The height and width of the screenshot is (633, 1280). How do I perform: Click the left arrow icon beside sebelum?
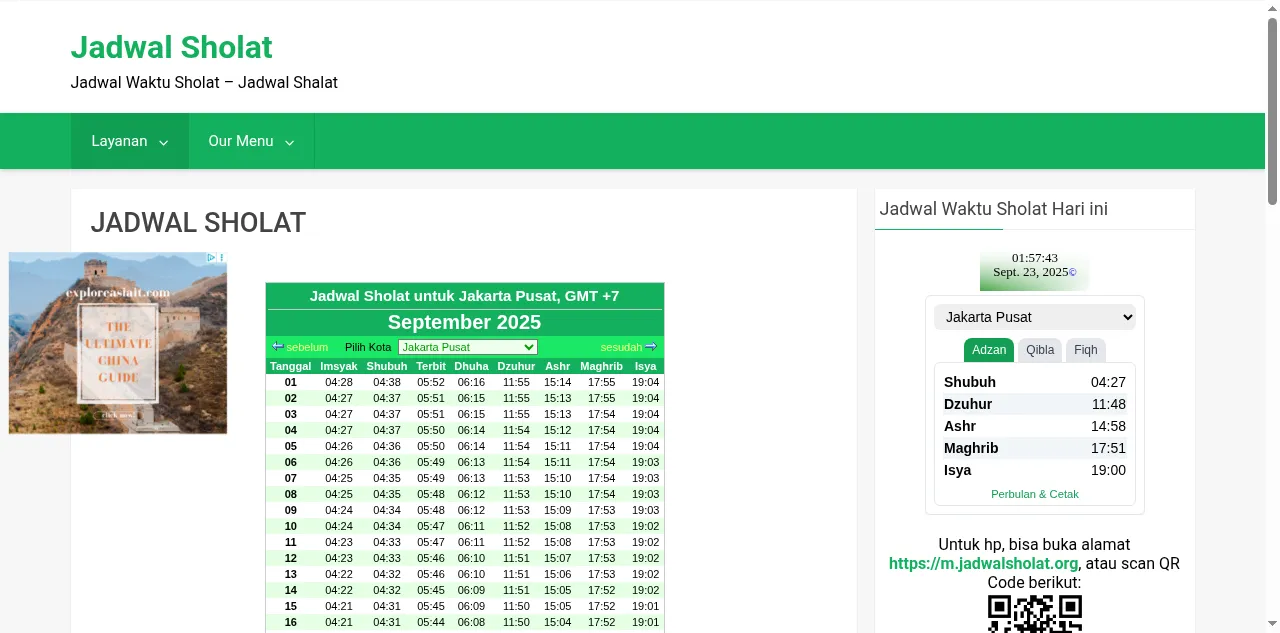pyautogui.click(x=278, y=347)
